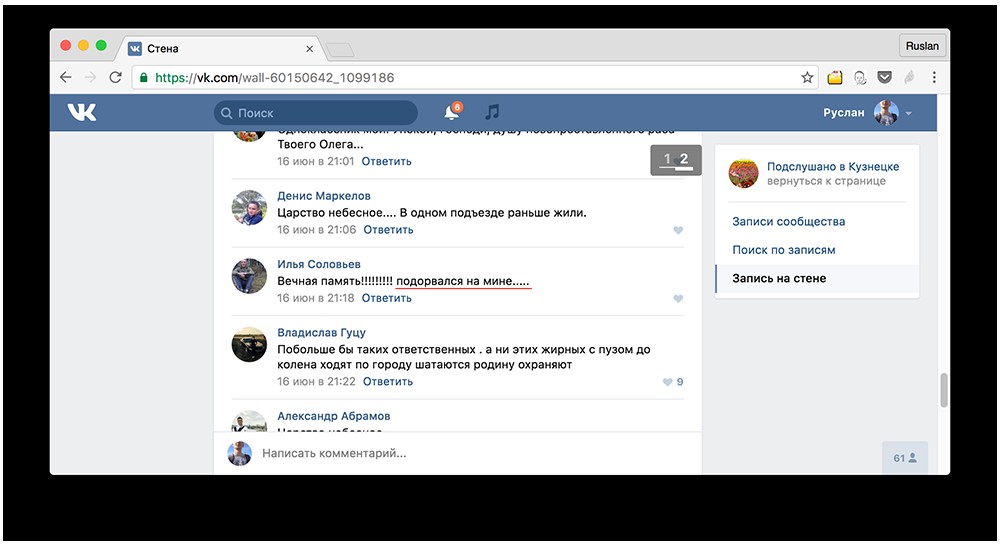Focus the Поиск search field

tap(316, 113)
